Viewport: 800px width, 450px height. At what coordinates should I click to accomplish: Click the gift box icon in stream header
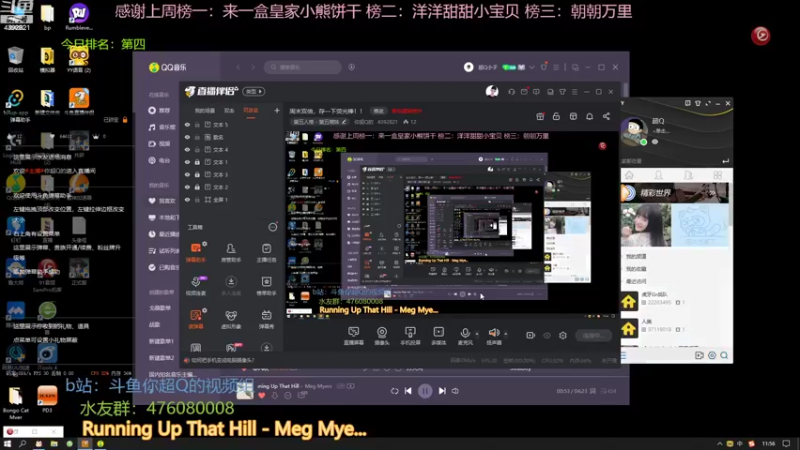540,116
